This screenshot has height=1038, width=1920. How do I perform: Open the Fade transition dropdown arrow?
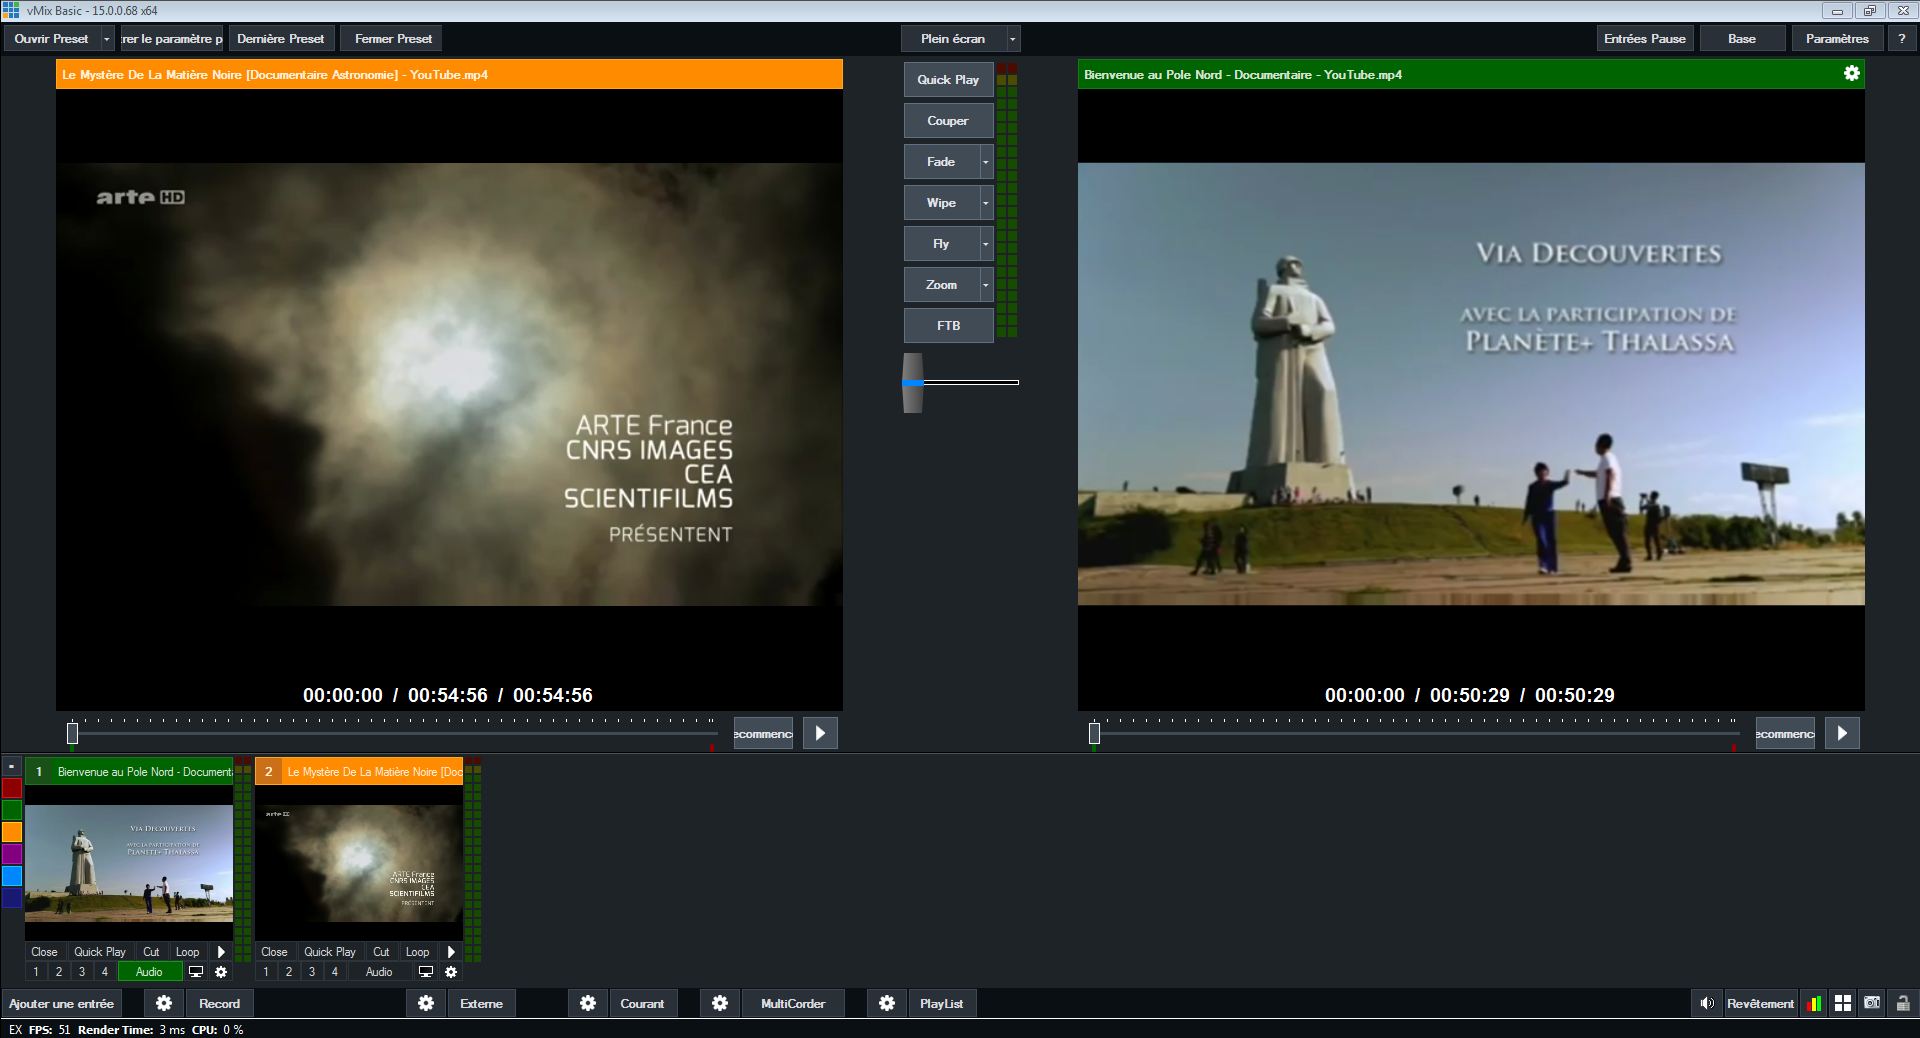[x=986, y=162]
